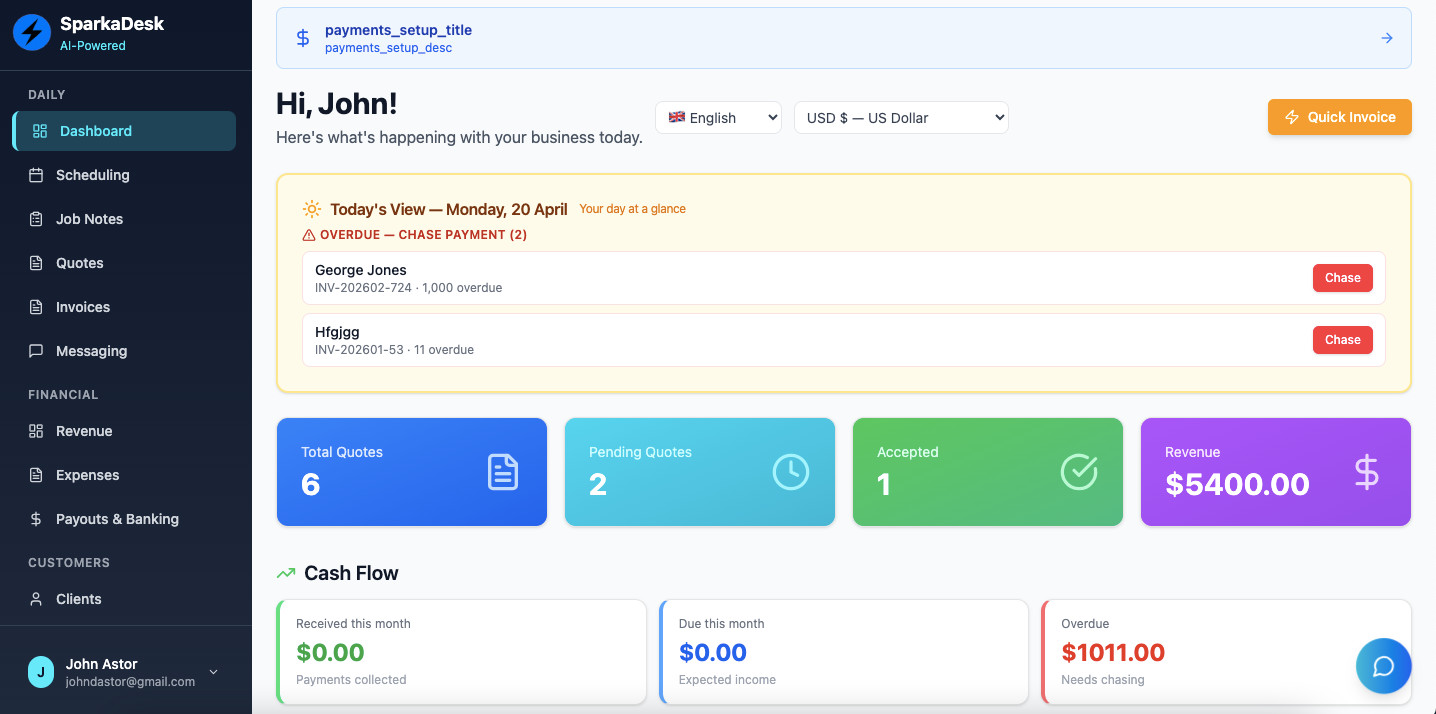Click the Due this month cash flow card
The image size is (1436, 714).
(x=844, y=652)
